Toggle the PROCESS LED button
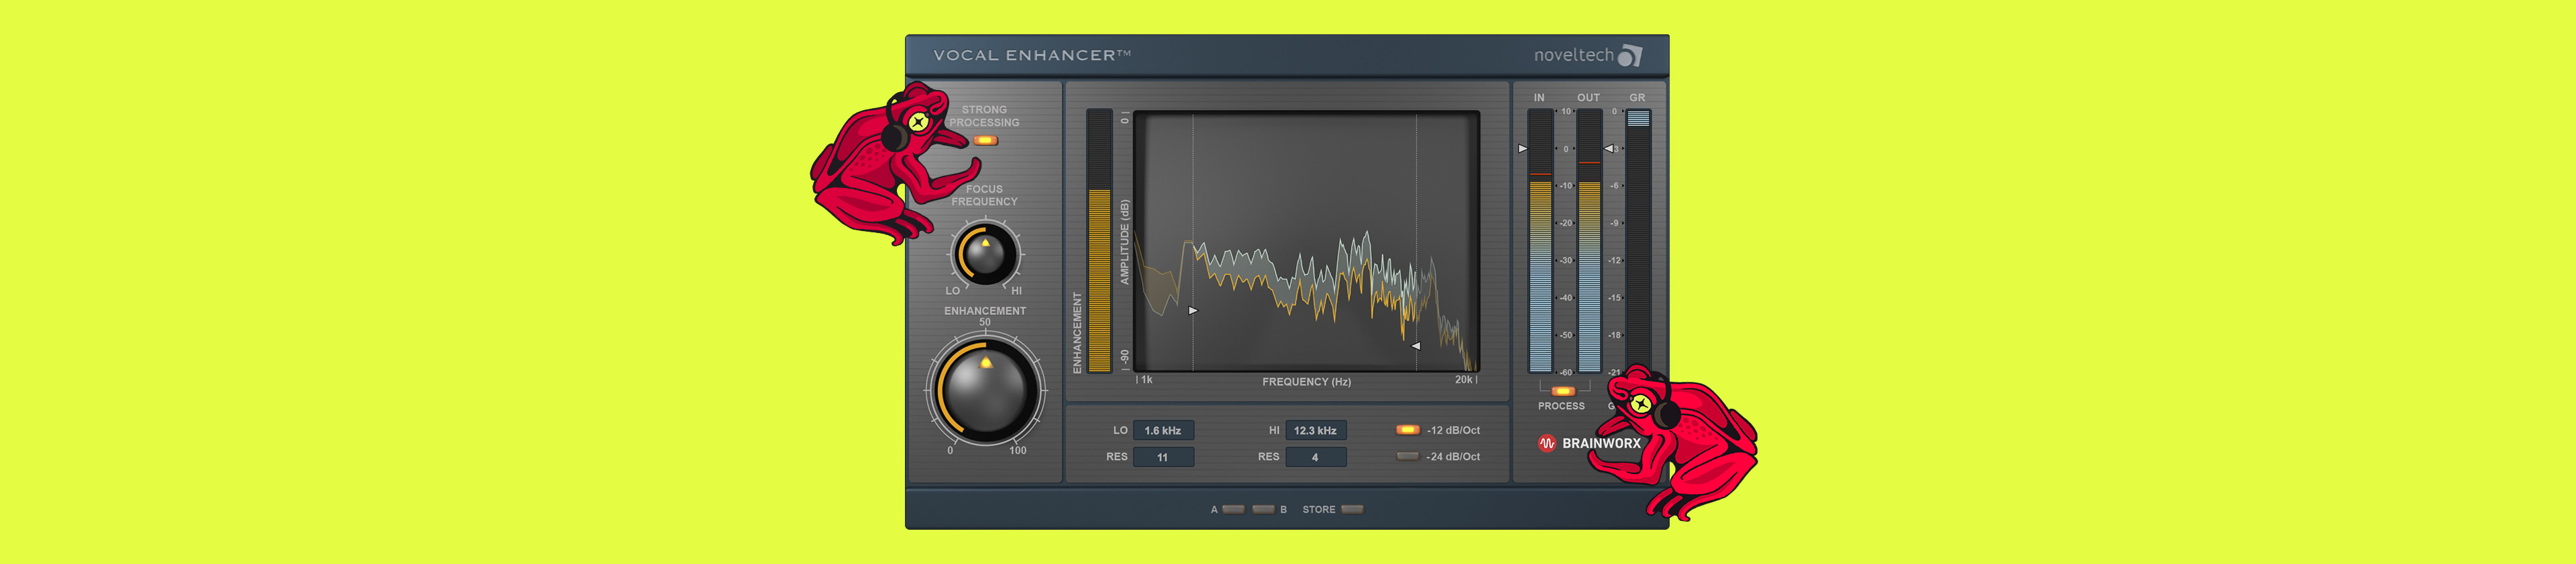 1562,391
